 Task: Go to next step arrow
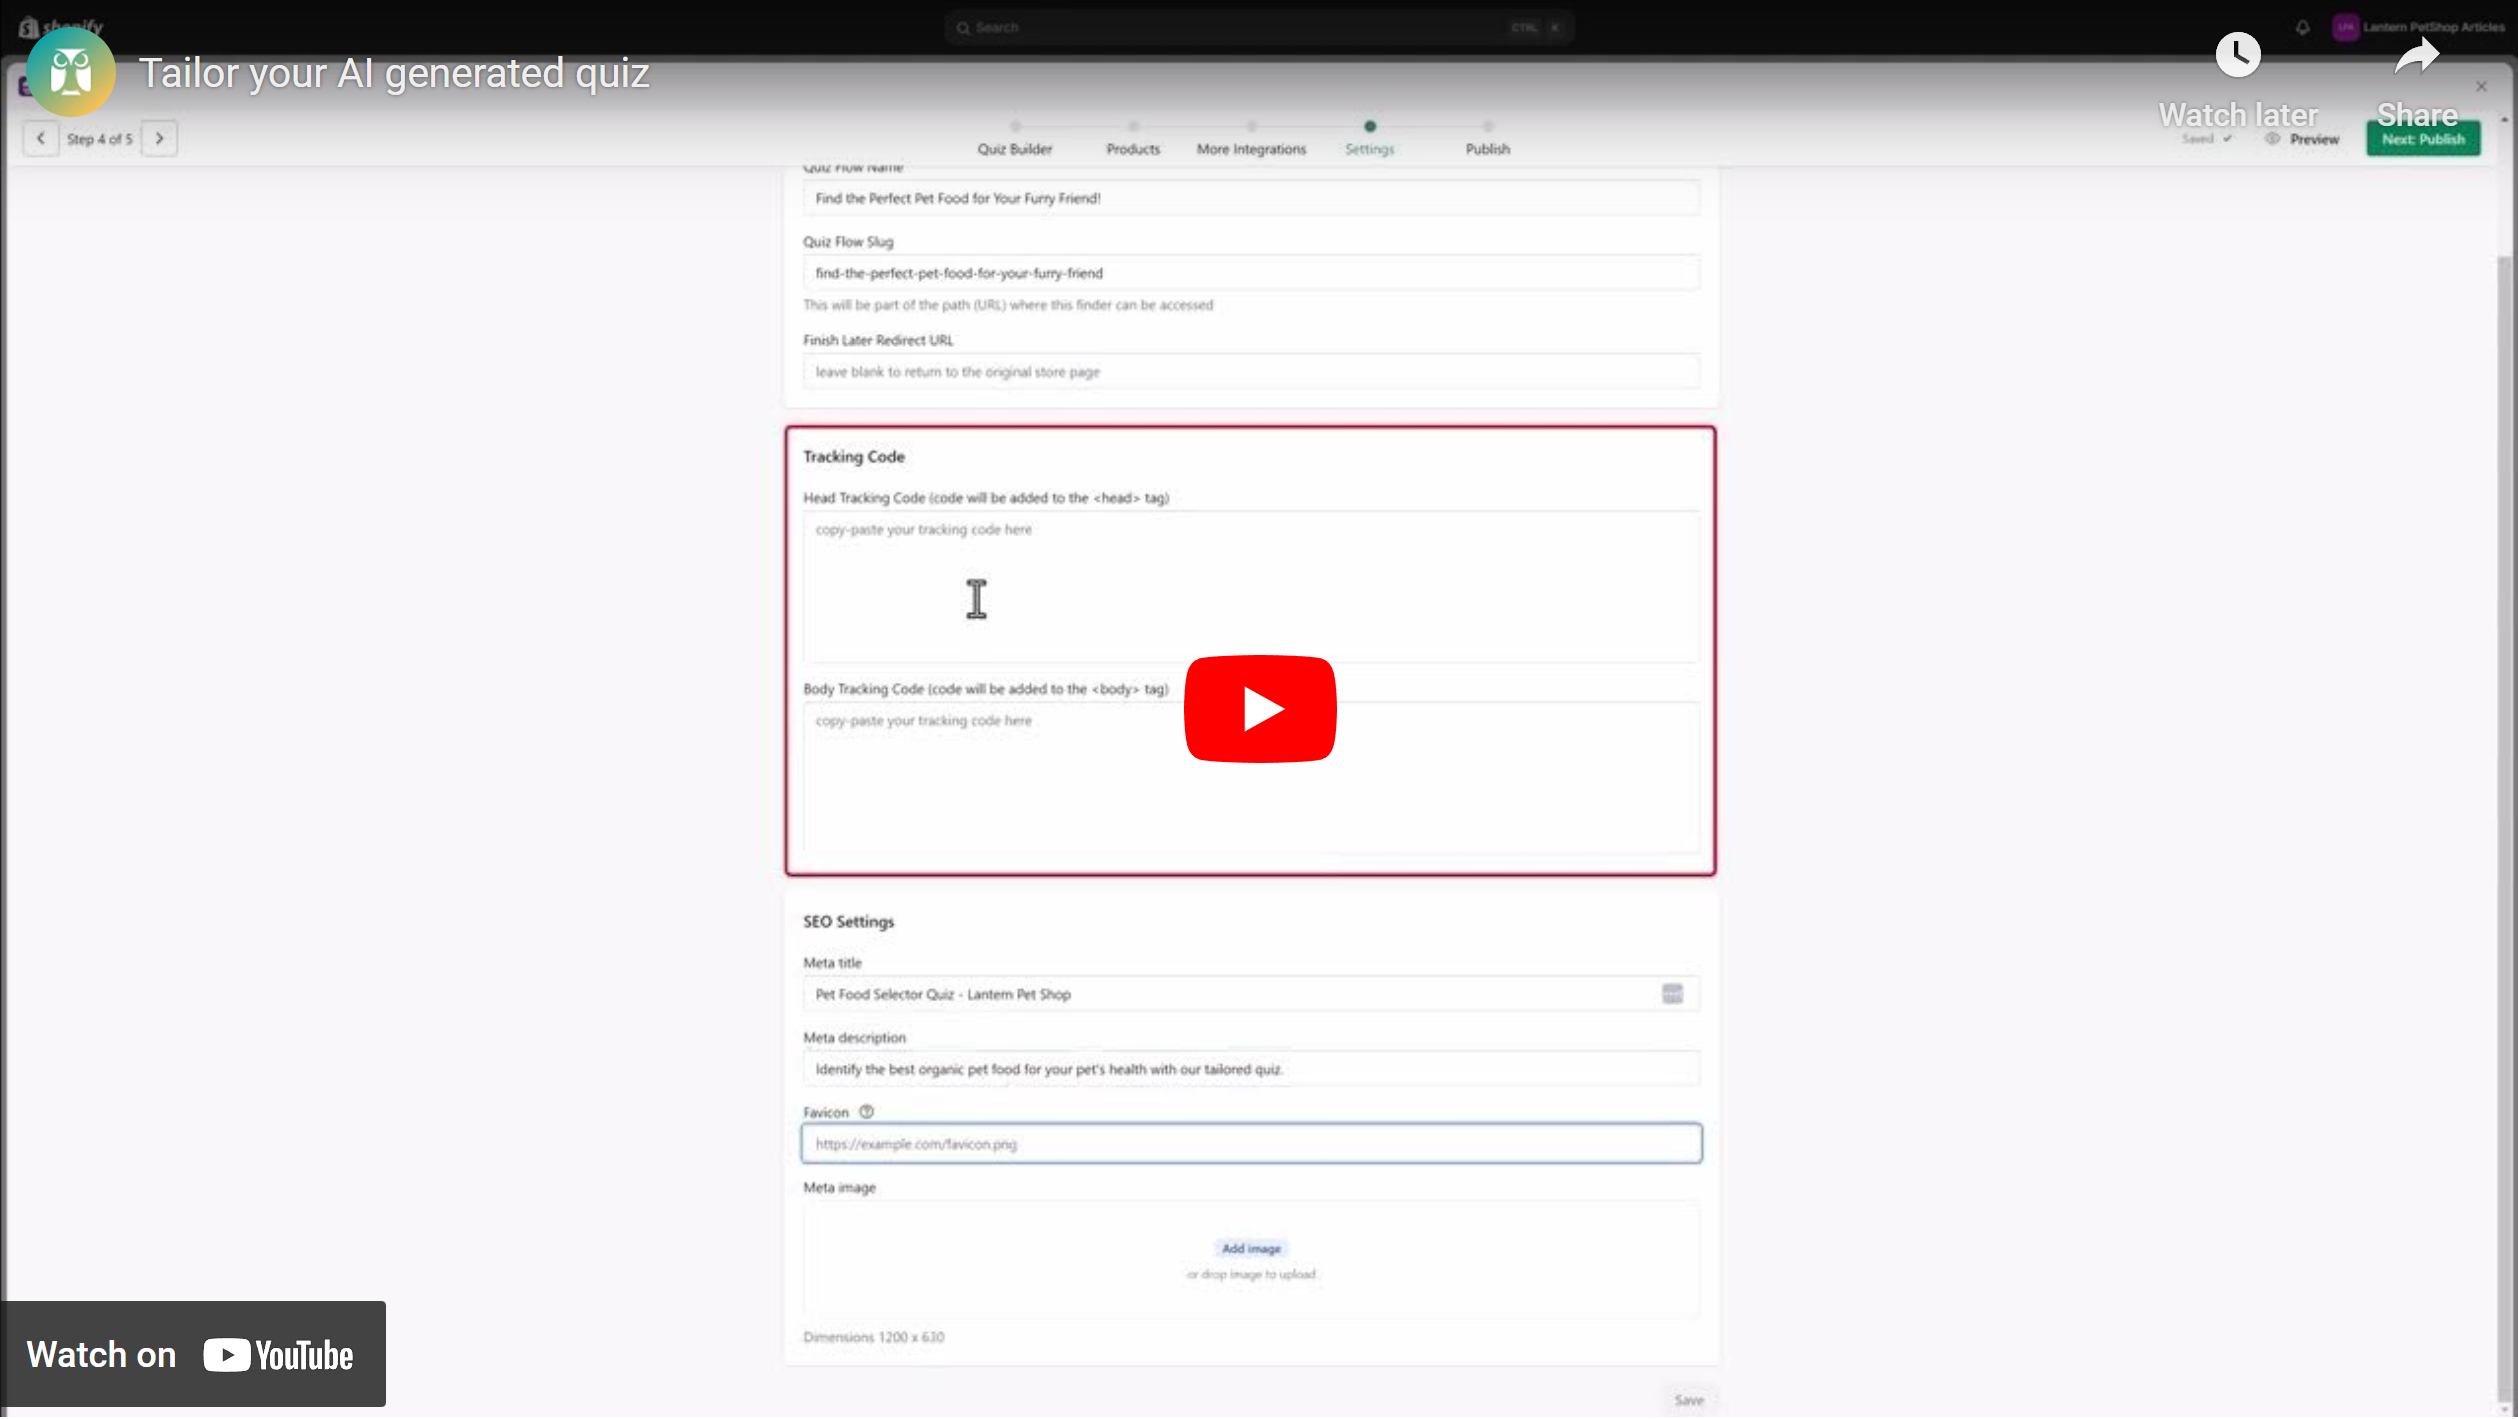coord(159,138)
